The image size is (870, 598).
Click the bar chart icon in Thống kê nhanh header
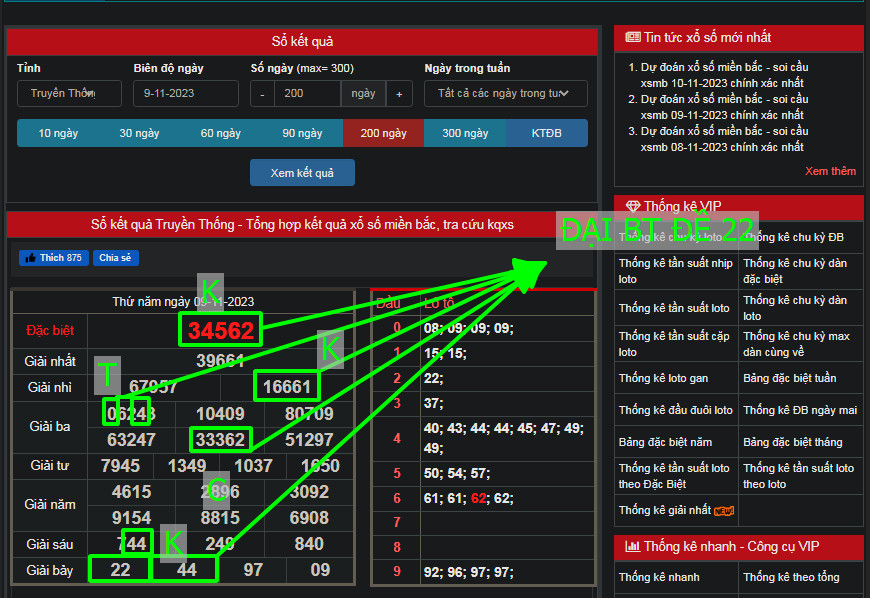click(632, 546)
